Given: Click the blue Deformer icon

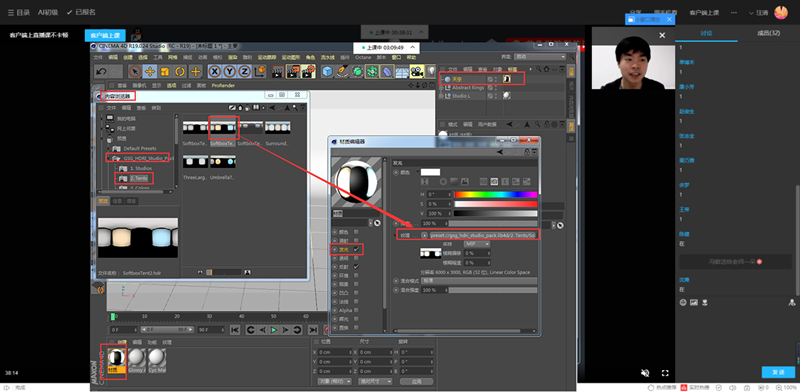Looking at the screenshot, I should pos(387,71).
